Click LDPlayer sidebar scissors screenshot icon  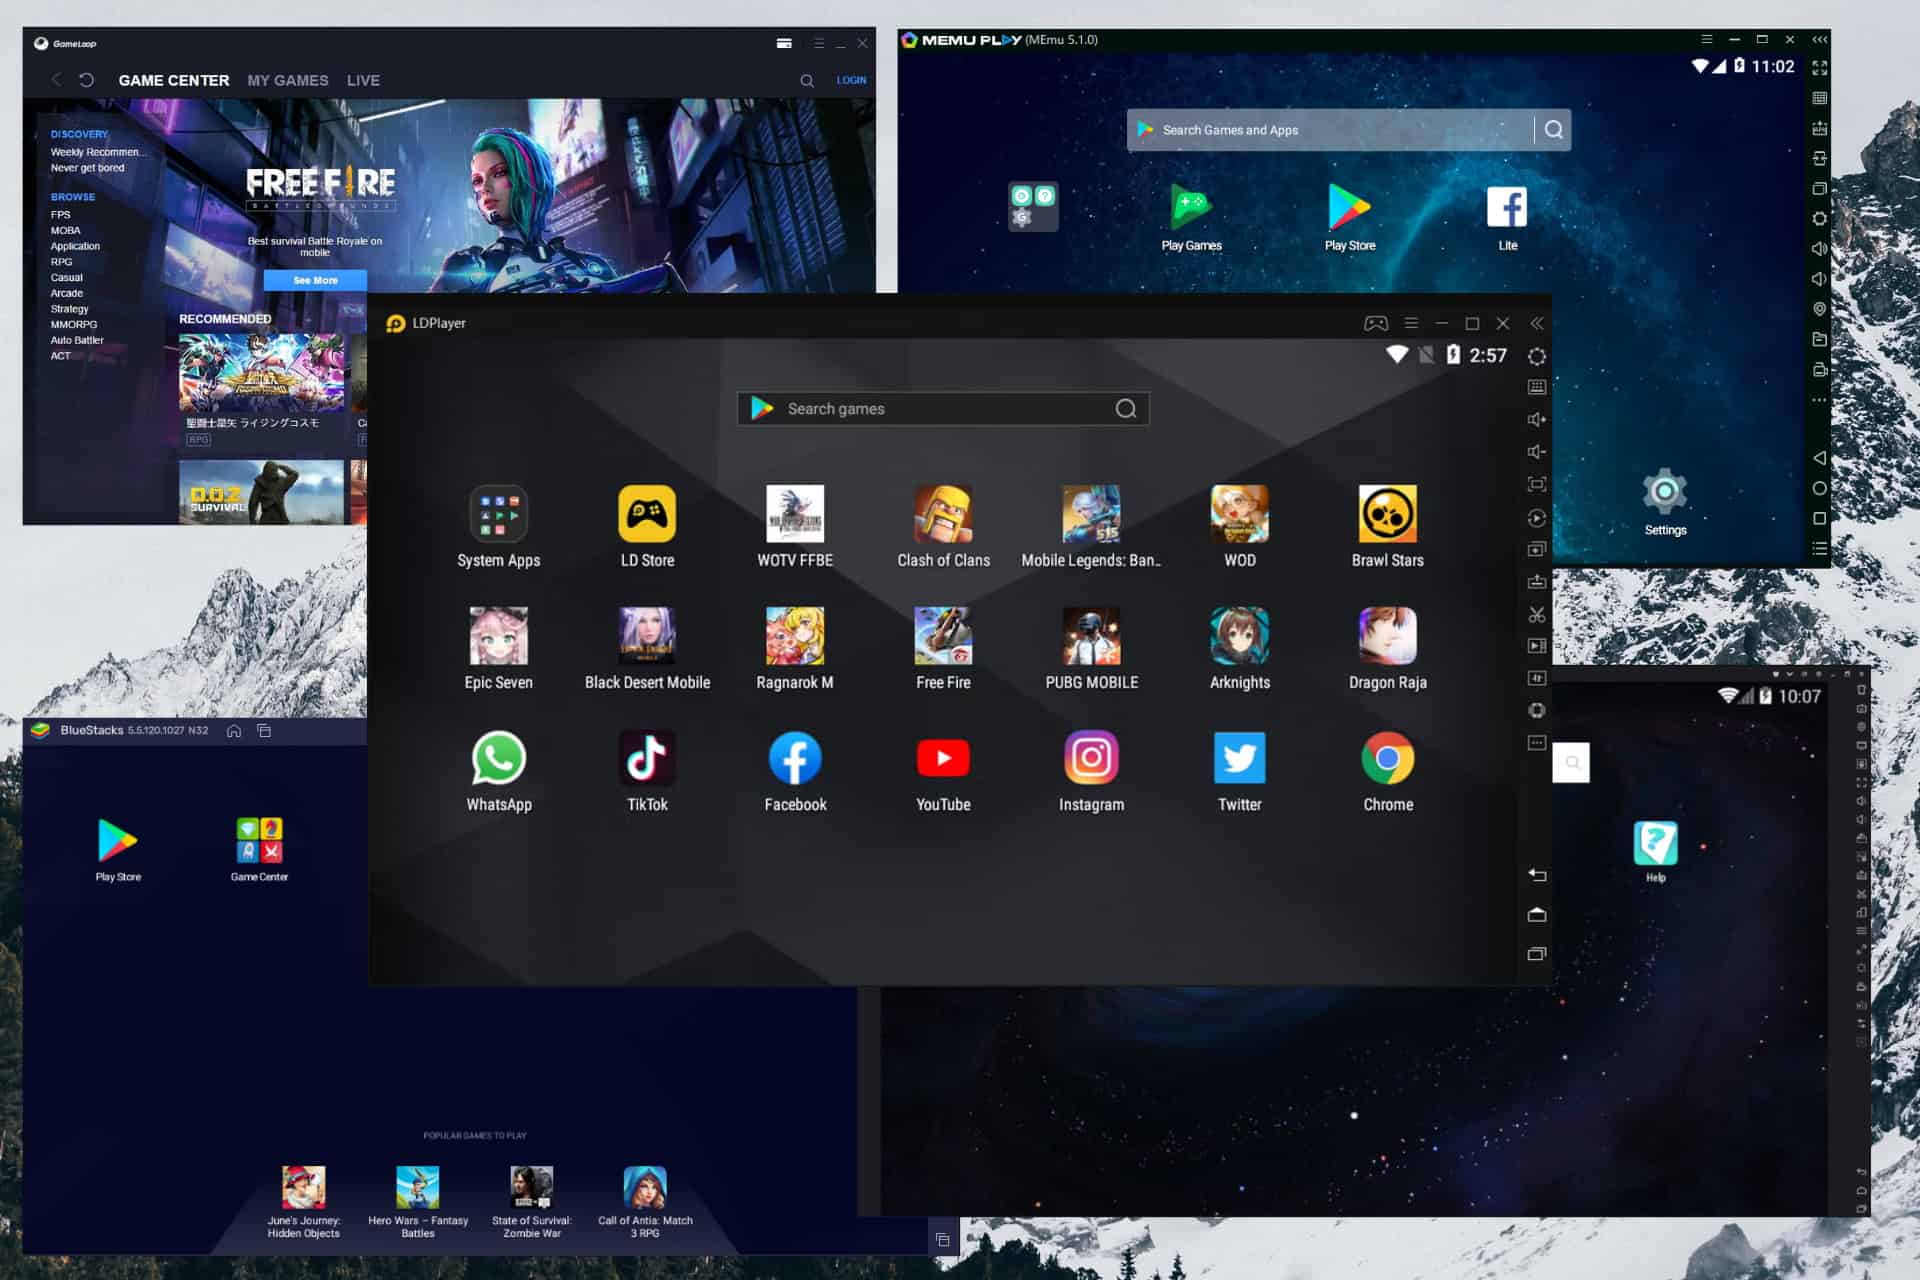1537,614
